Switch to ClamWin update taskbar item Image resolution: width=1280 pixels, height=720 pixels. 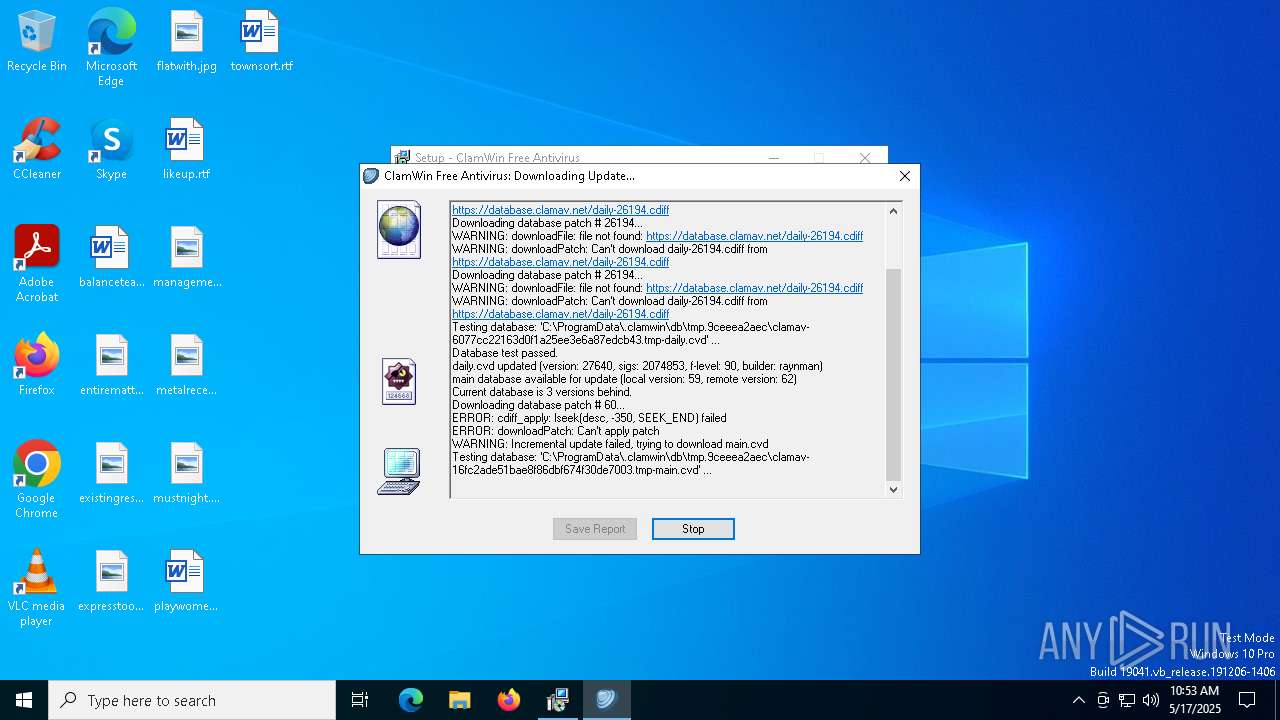click(x=606, y=700)
